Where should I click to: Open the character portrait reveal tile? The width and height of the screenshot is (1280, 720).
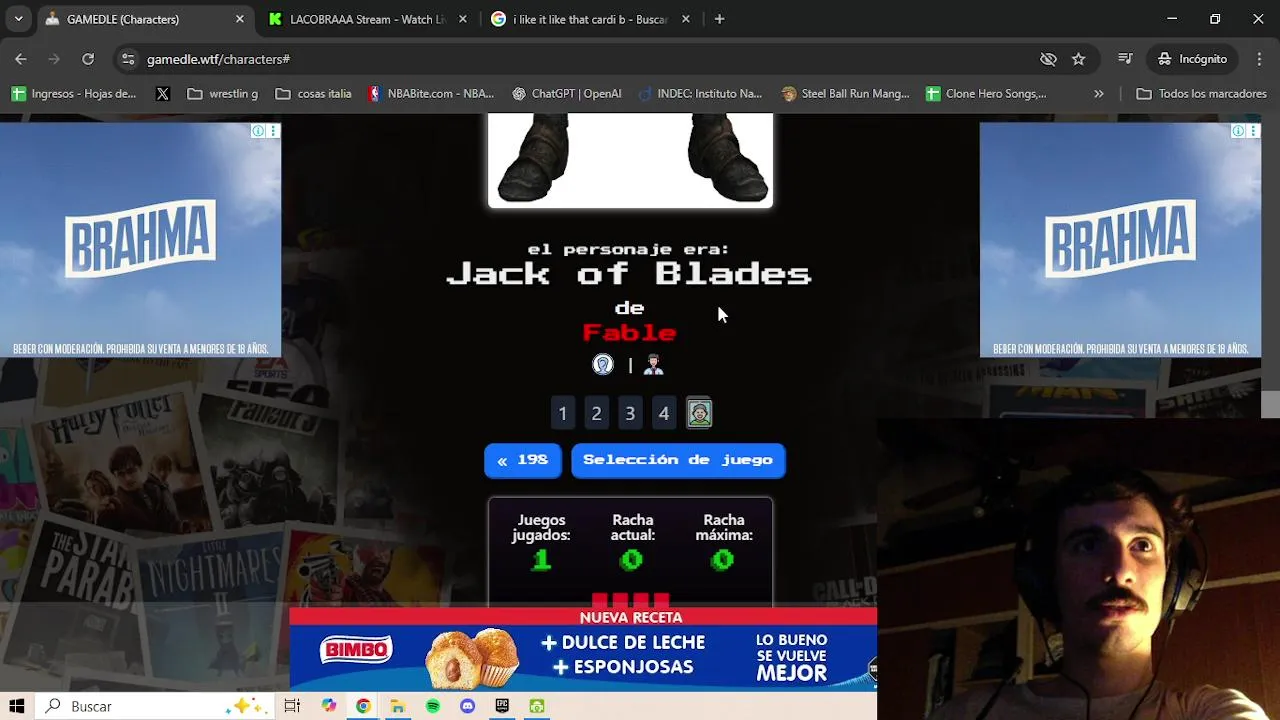coord(699,413)
